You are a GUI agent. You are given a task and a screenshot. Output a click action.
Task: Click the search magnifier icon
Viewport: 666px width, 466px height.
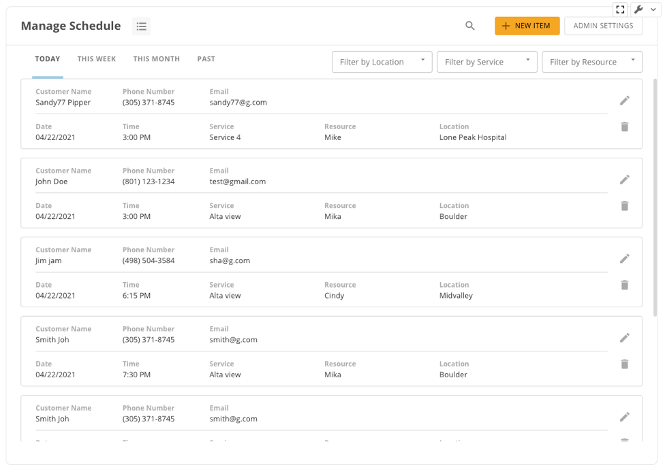pos(470,25)
